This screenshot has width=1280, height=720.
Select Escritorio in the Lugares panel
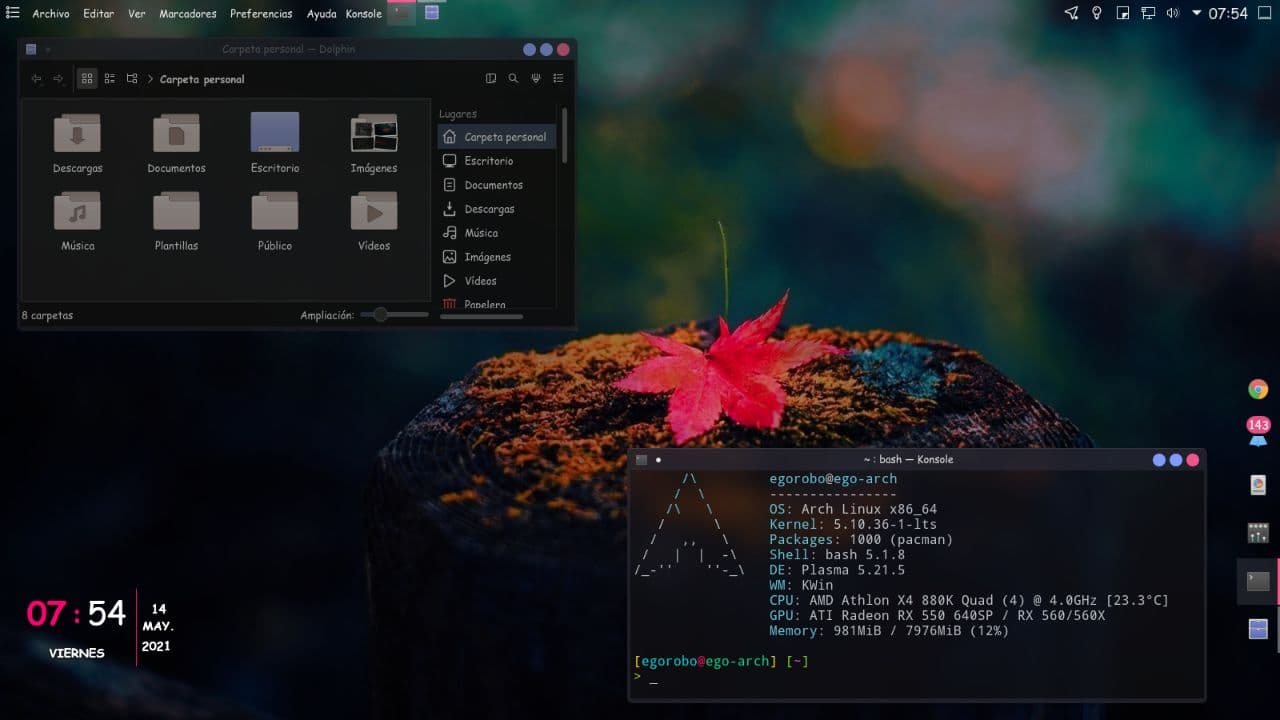point(488,161)
